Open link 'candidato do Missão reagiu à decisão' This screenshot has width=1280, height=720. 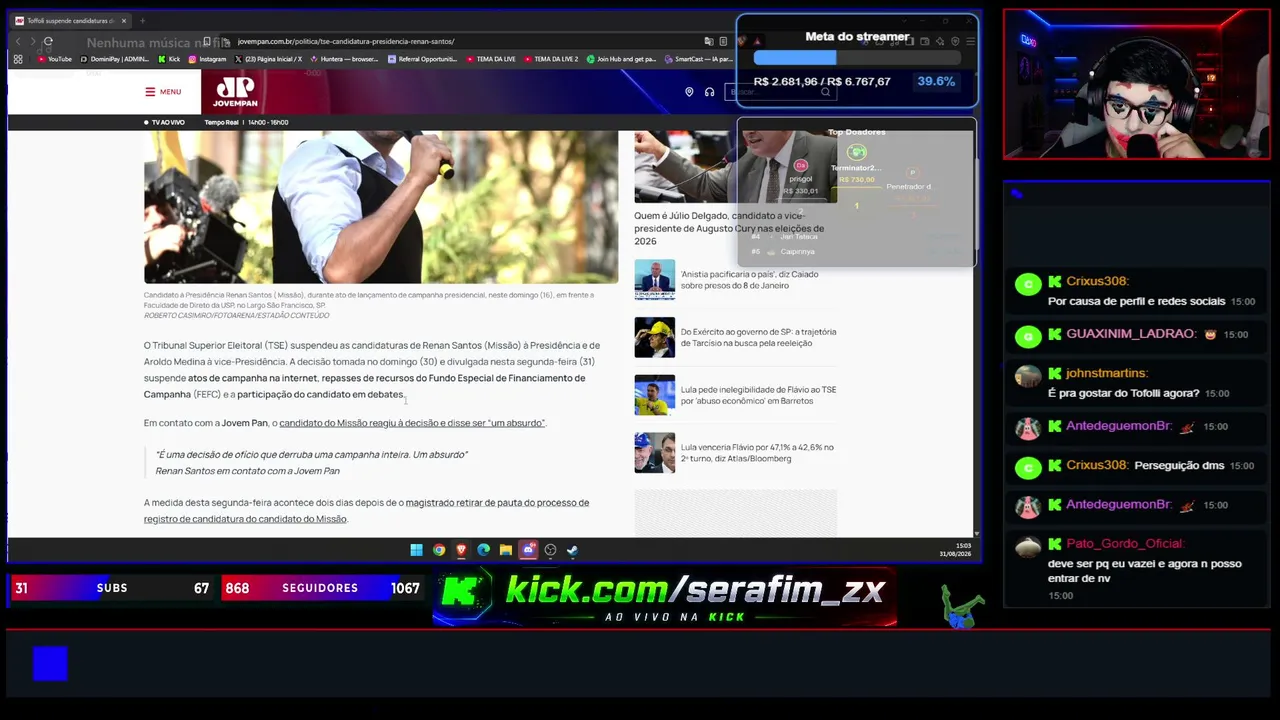click(411, 423)
